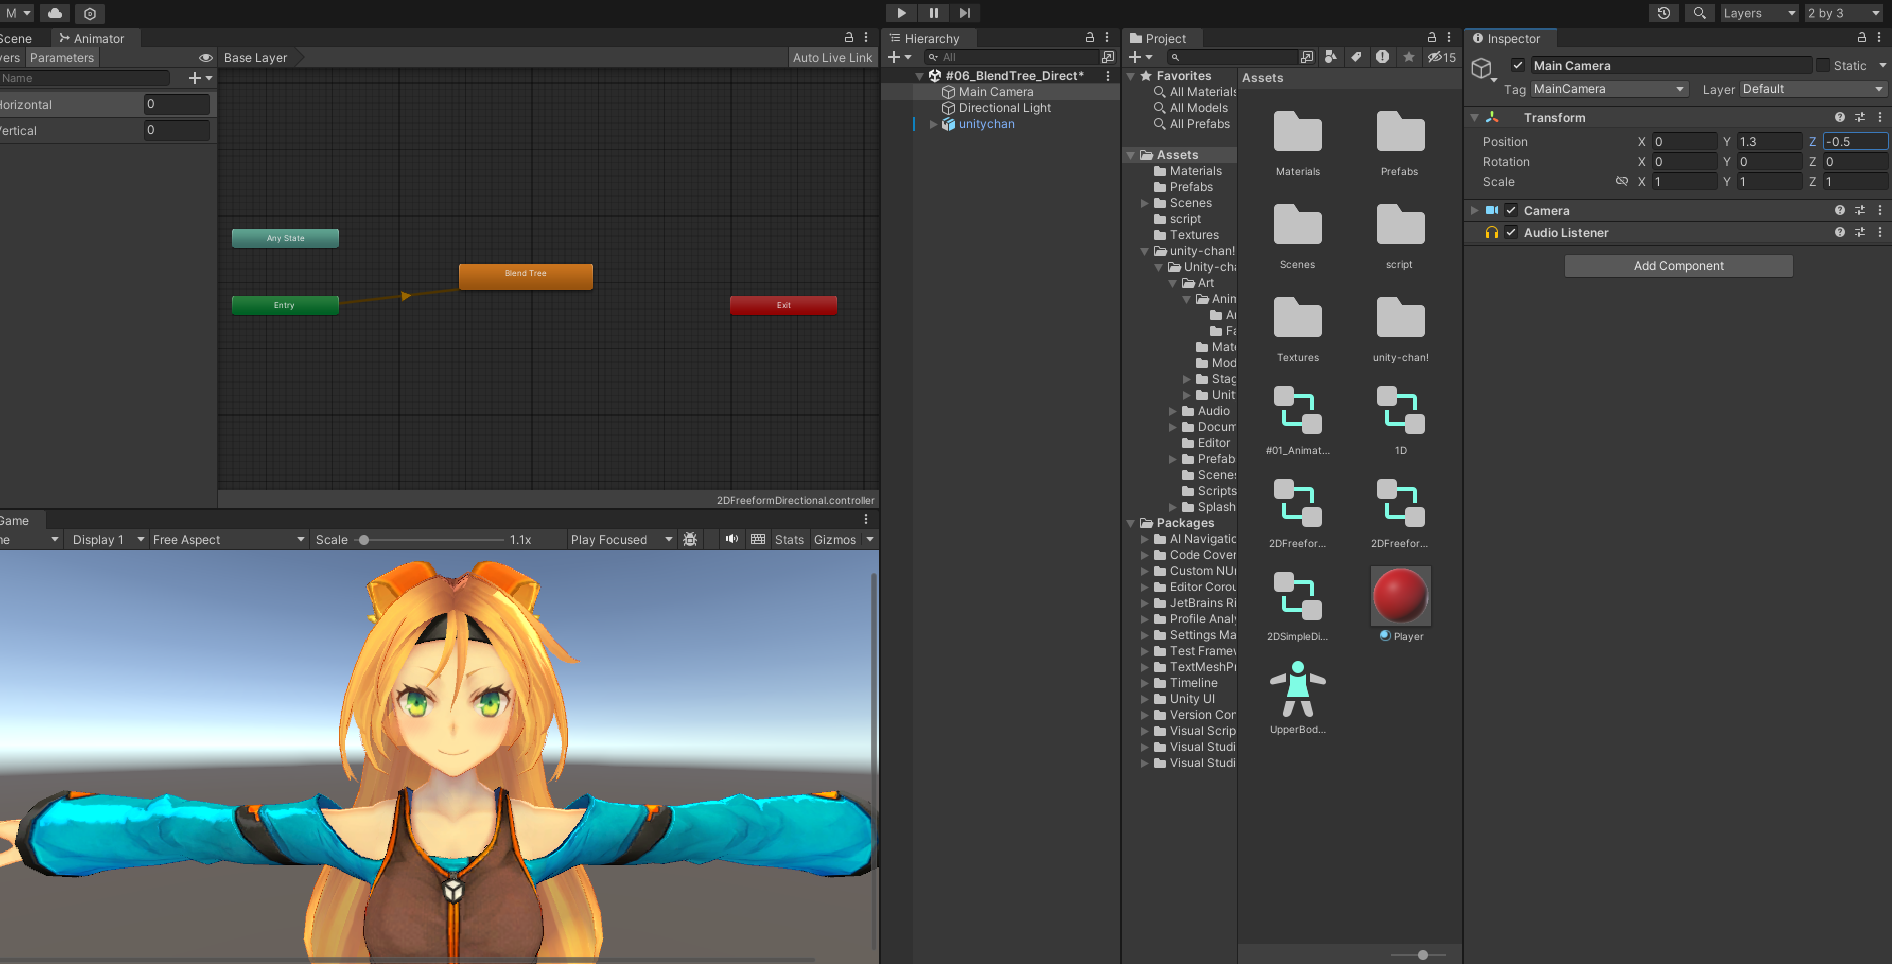Open the Play Focused dropdown

(x=621, y=539)
